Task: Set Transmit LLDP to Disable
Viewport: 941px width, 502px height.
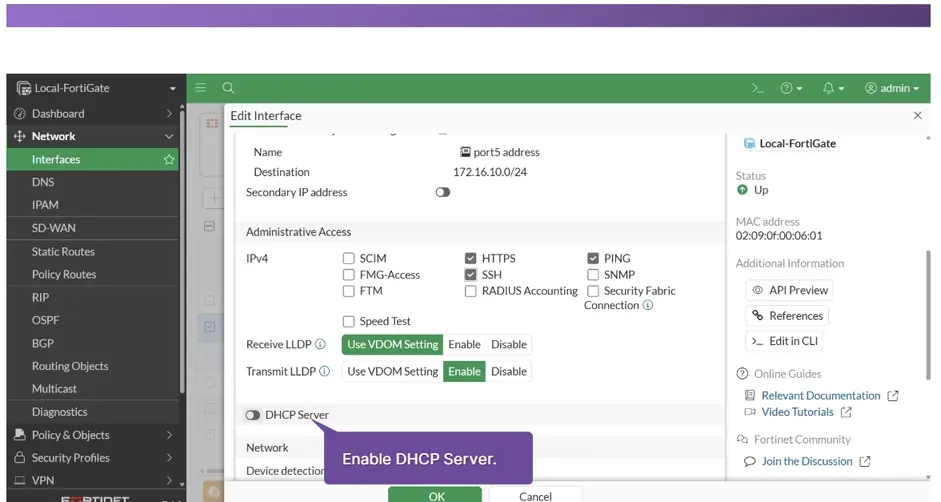Action: point(509,371)
